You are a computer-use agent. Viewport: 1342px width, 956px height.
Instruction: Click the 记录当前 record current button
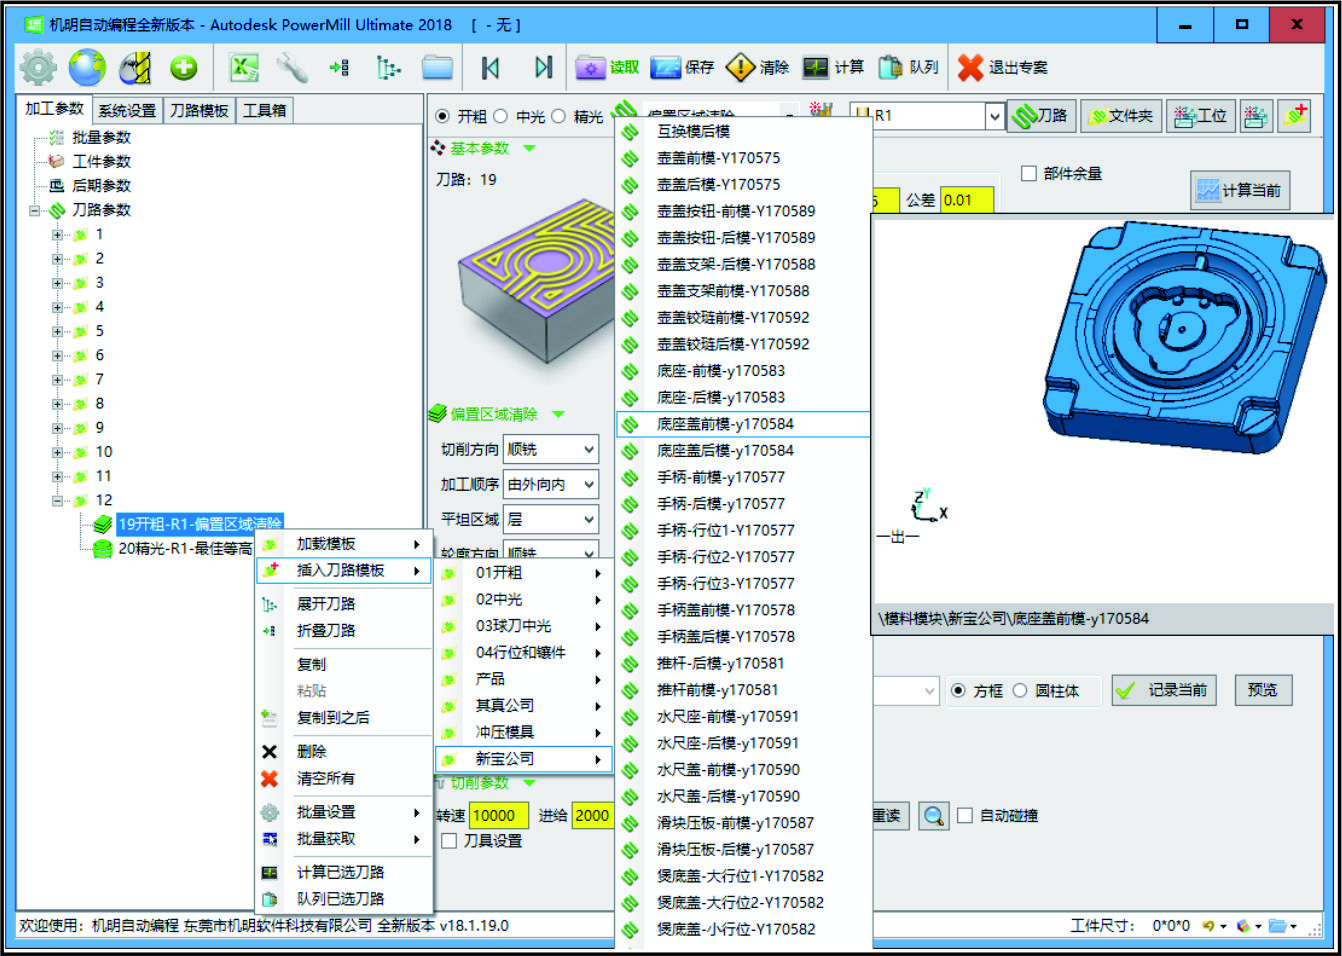[1164, 690]
